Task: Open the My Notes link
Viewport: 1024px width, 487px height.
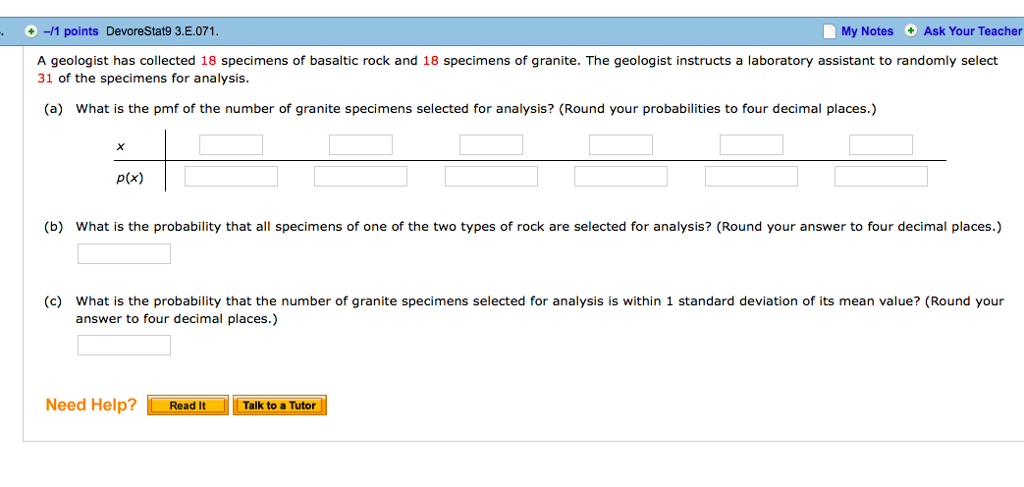Action: click(x=867, y=31)
